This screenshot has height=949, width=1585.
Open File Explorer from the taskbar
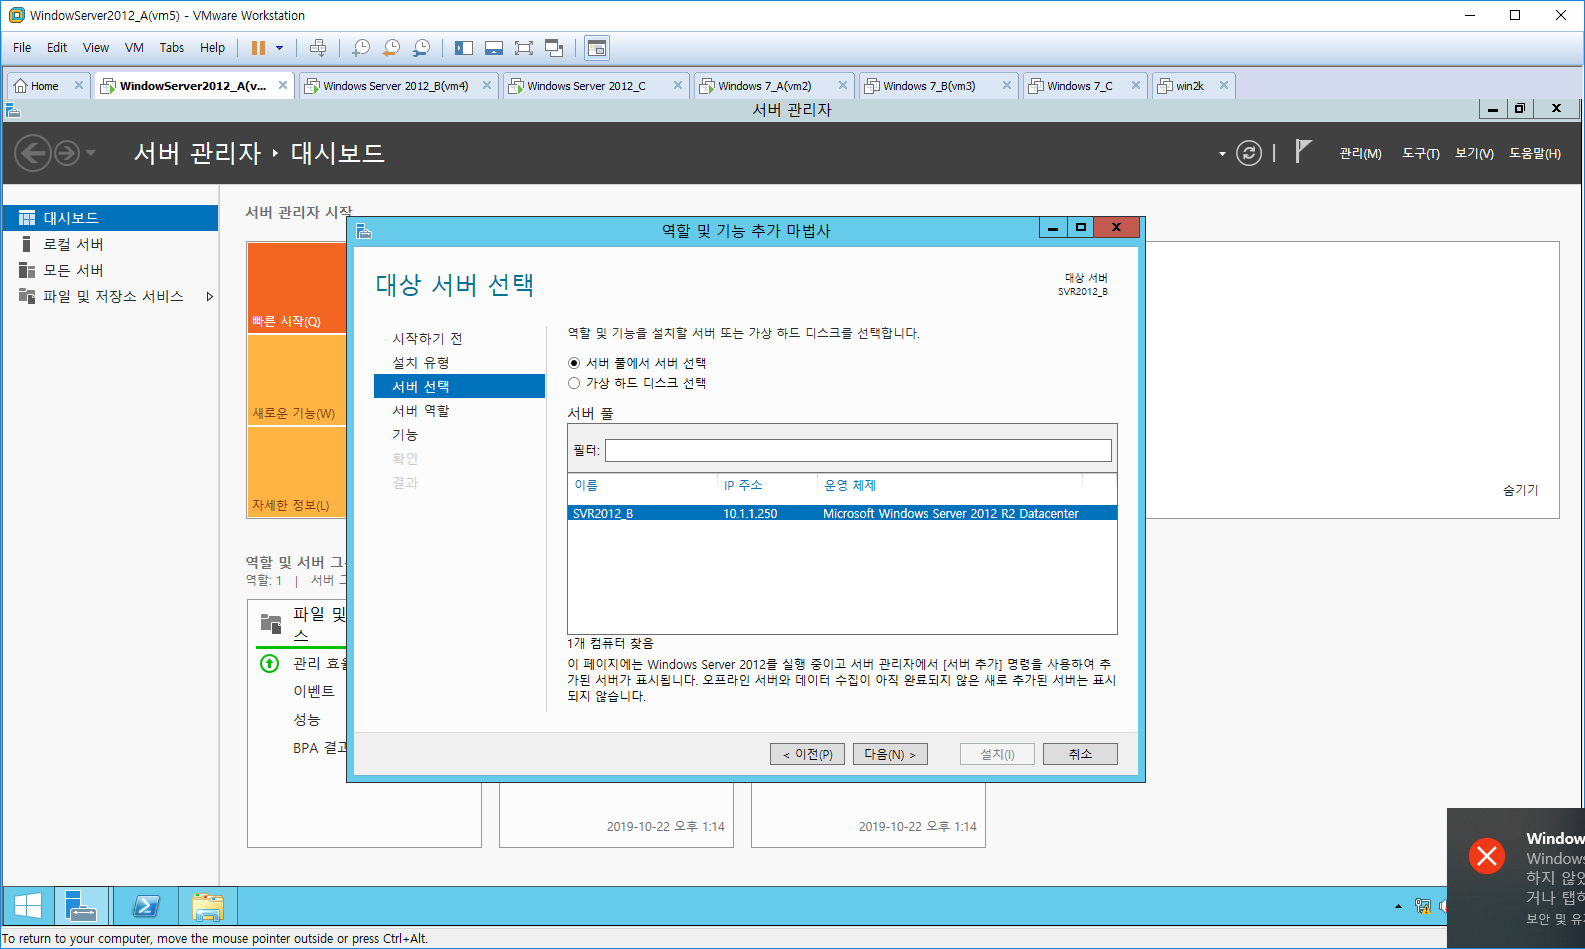pyautogui.click(x=208, y=906)
